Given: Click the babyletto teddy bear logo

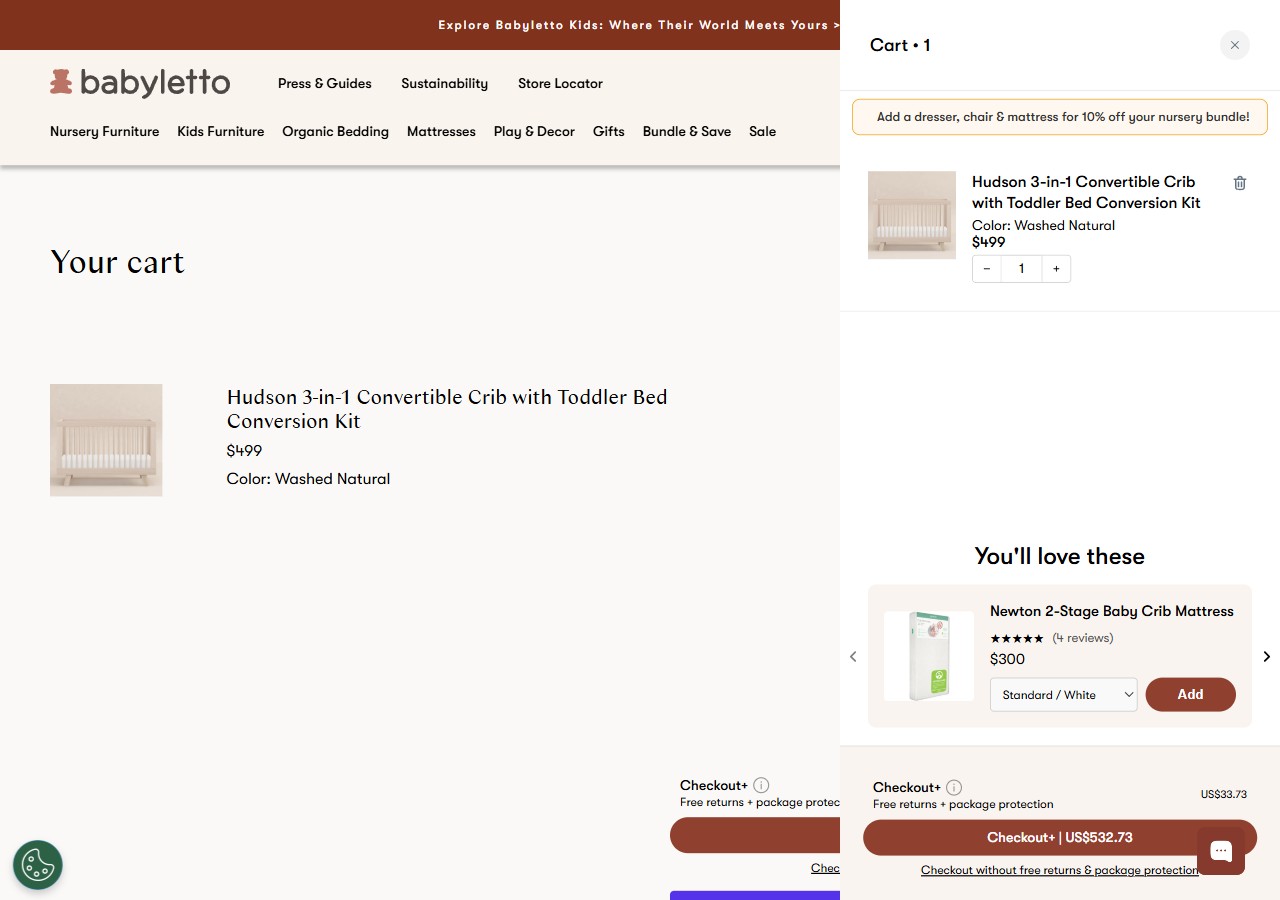Looking at the screenshot, I should pos(140,82).
